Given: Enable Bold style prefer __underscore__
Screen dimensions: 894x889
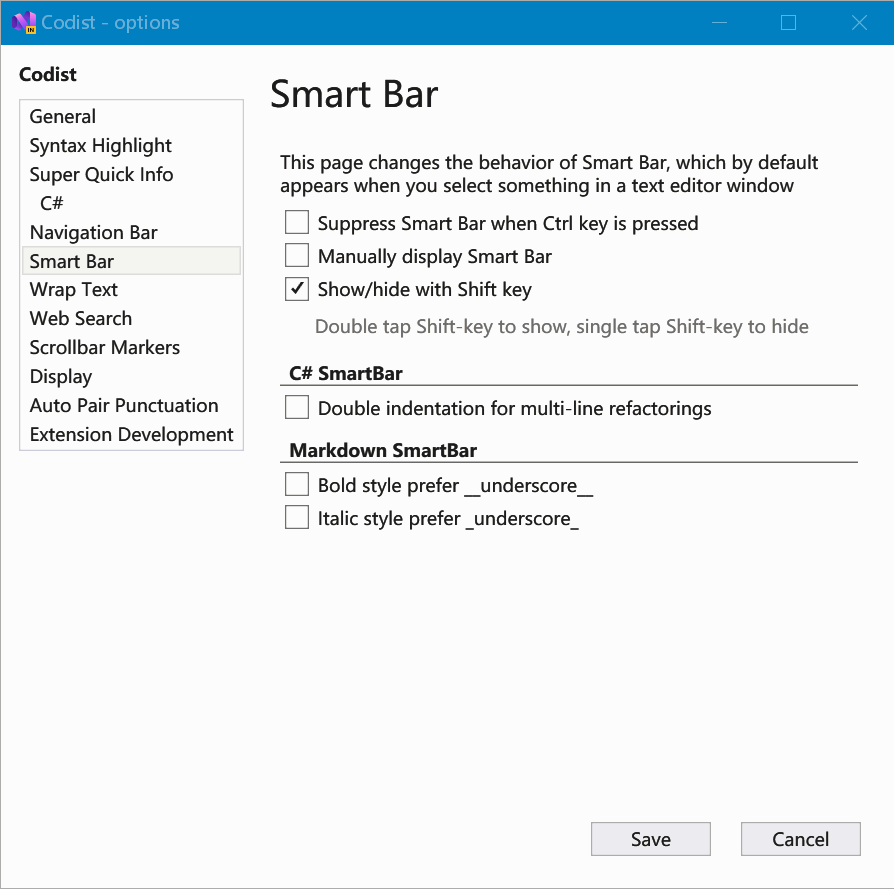Looking at the screenshot, I should (x=297, y=485).
